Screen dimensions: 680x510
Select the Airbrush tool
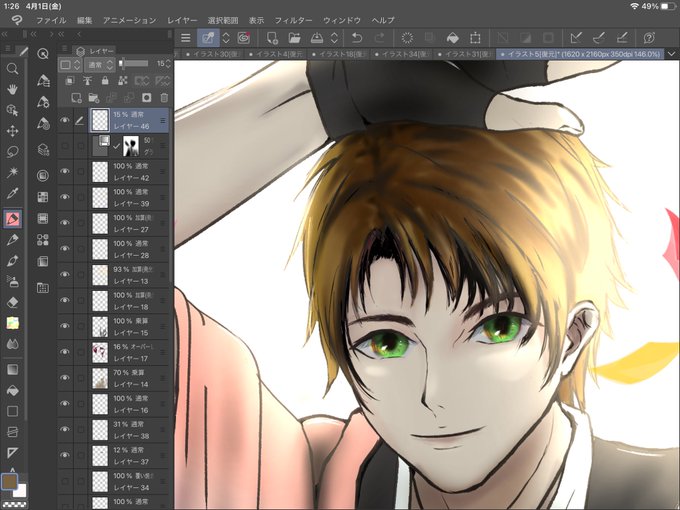(x=13, y=281)
